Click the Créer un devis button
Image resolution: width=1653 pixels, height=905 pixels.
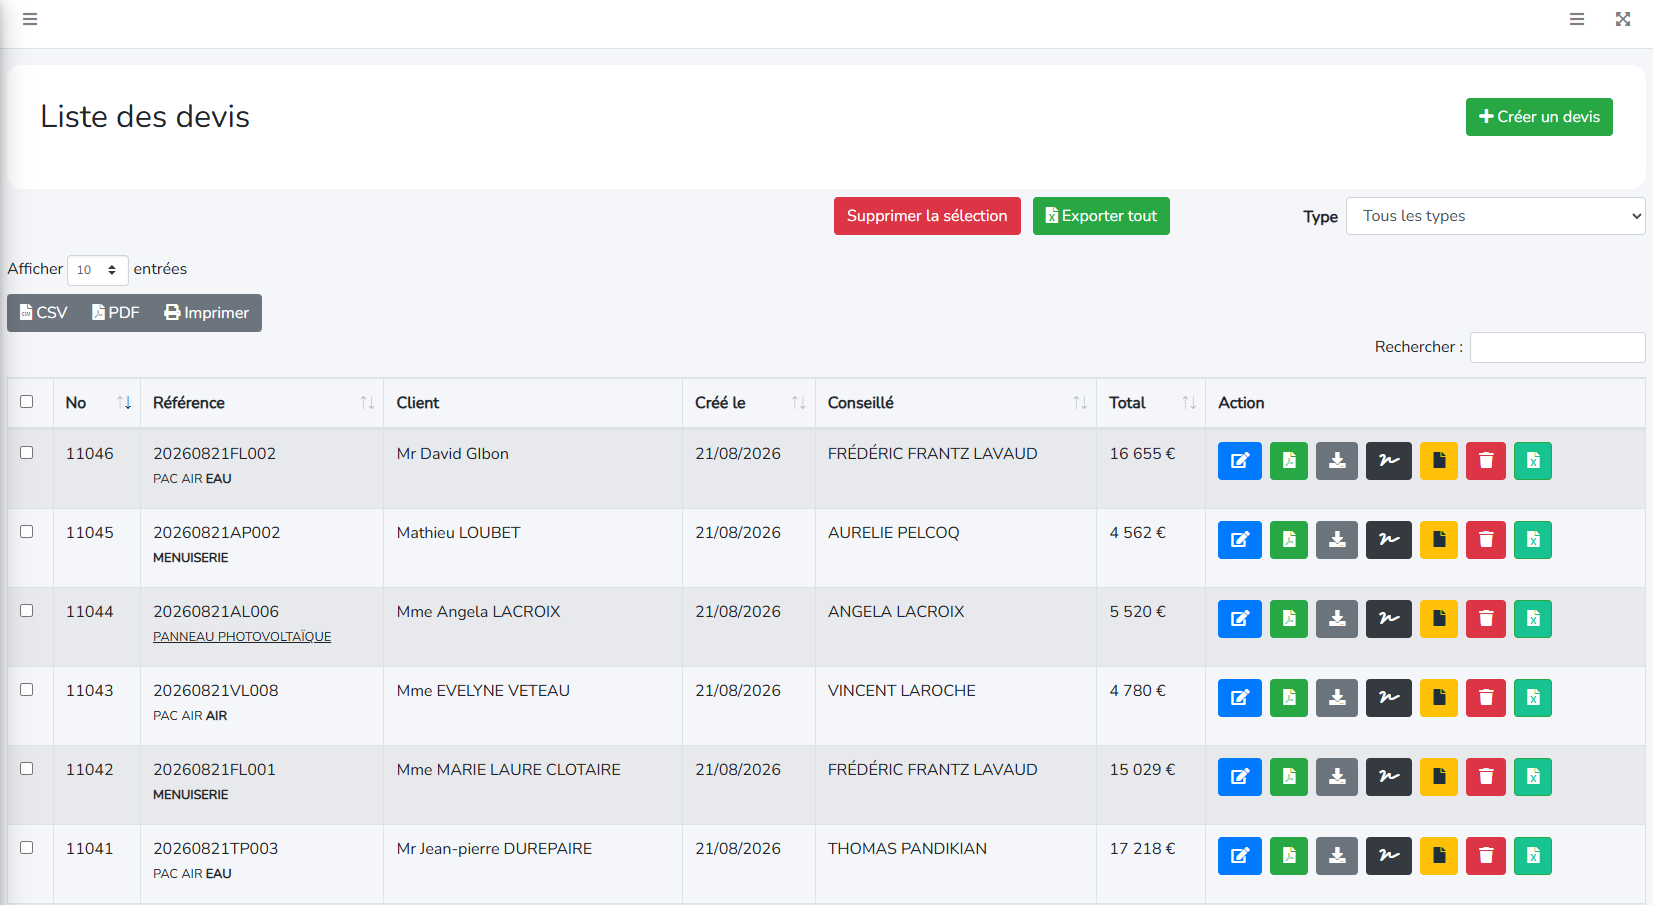point(1539,117)
